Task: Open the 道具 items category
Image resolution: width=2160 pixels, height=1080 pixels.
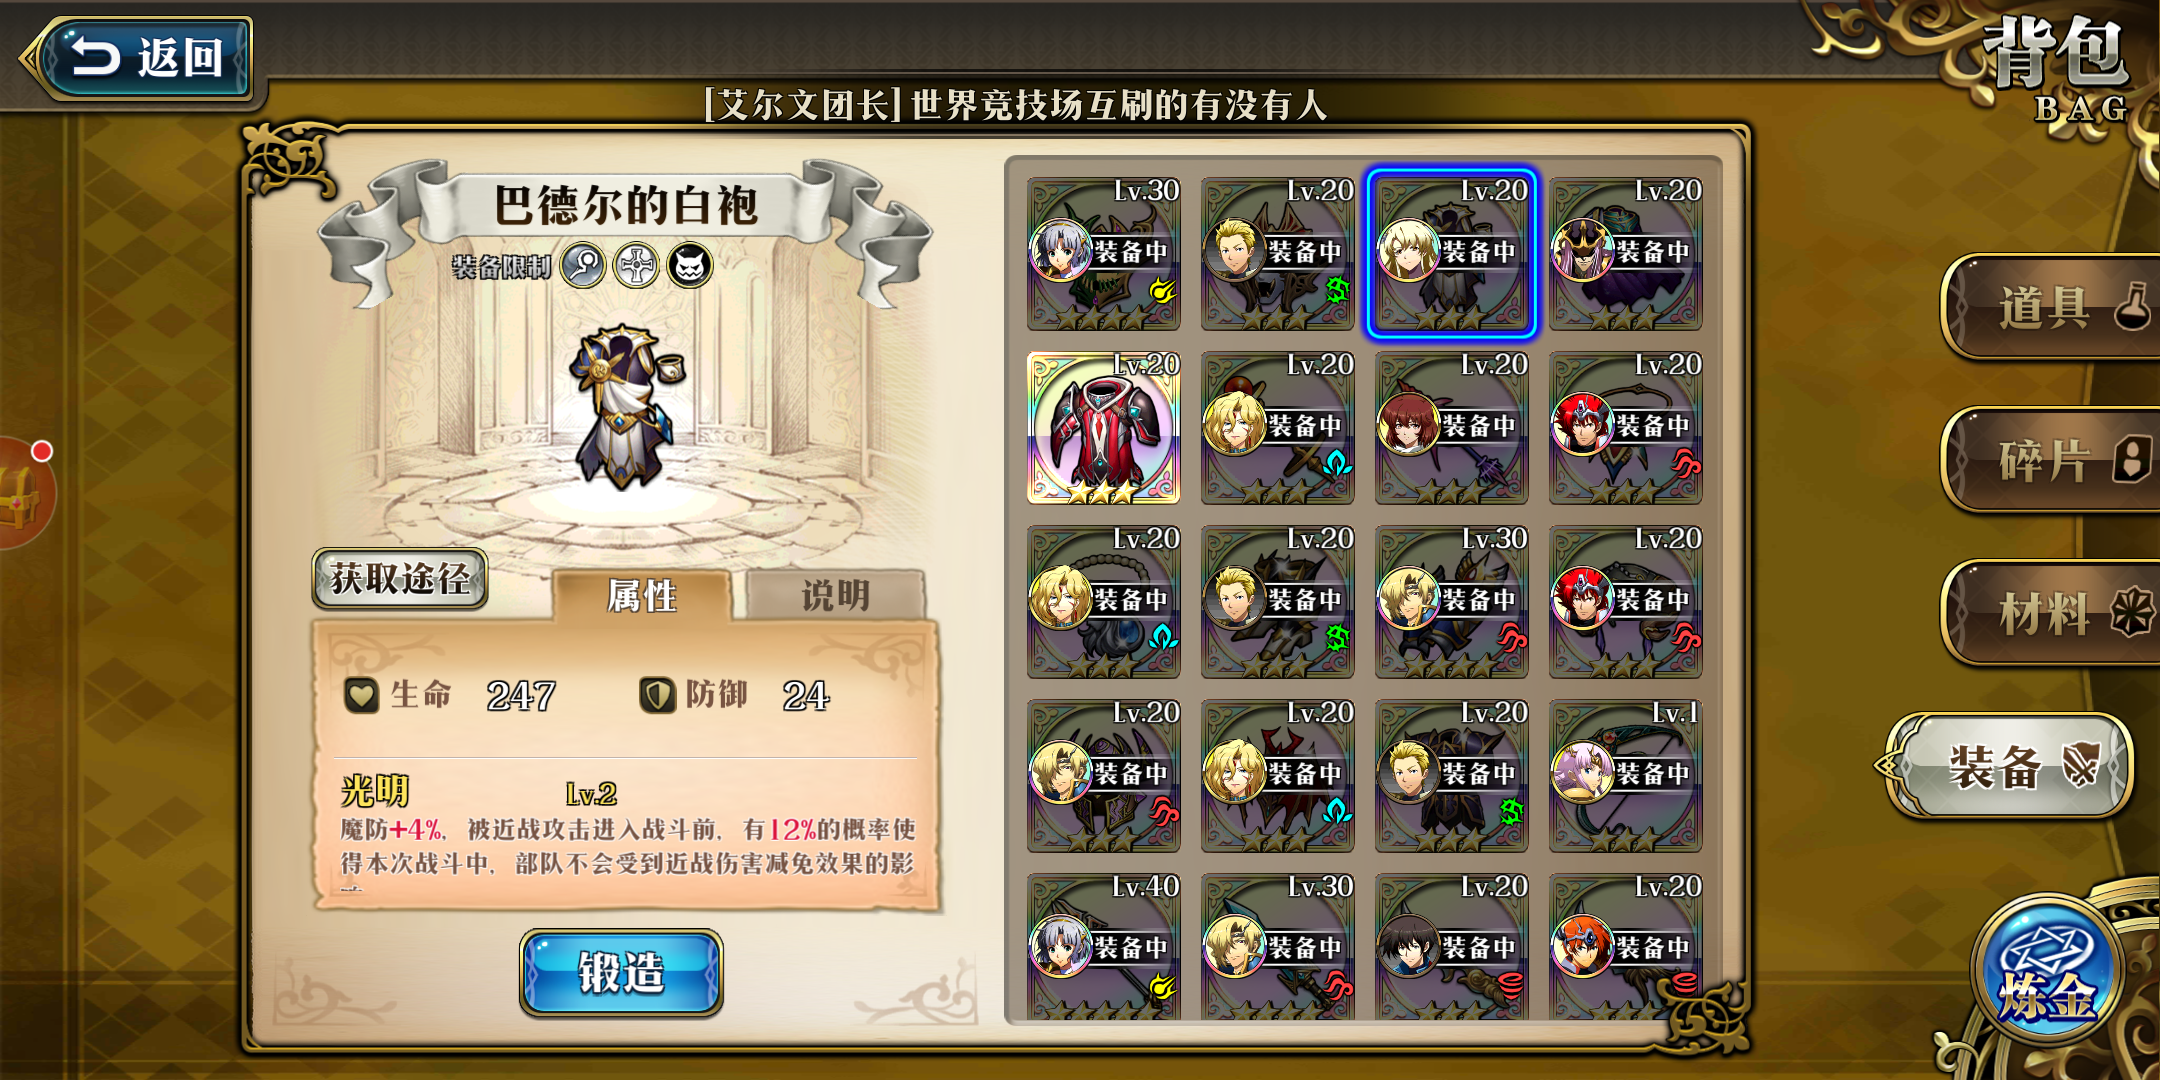Action: click(x=2050, y=307)
